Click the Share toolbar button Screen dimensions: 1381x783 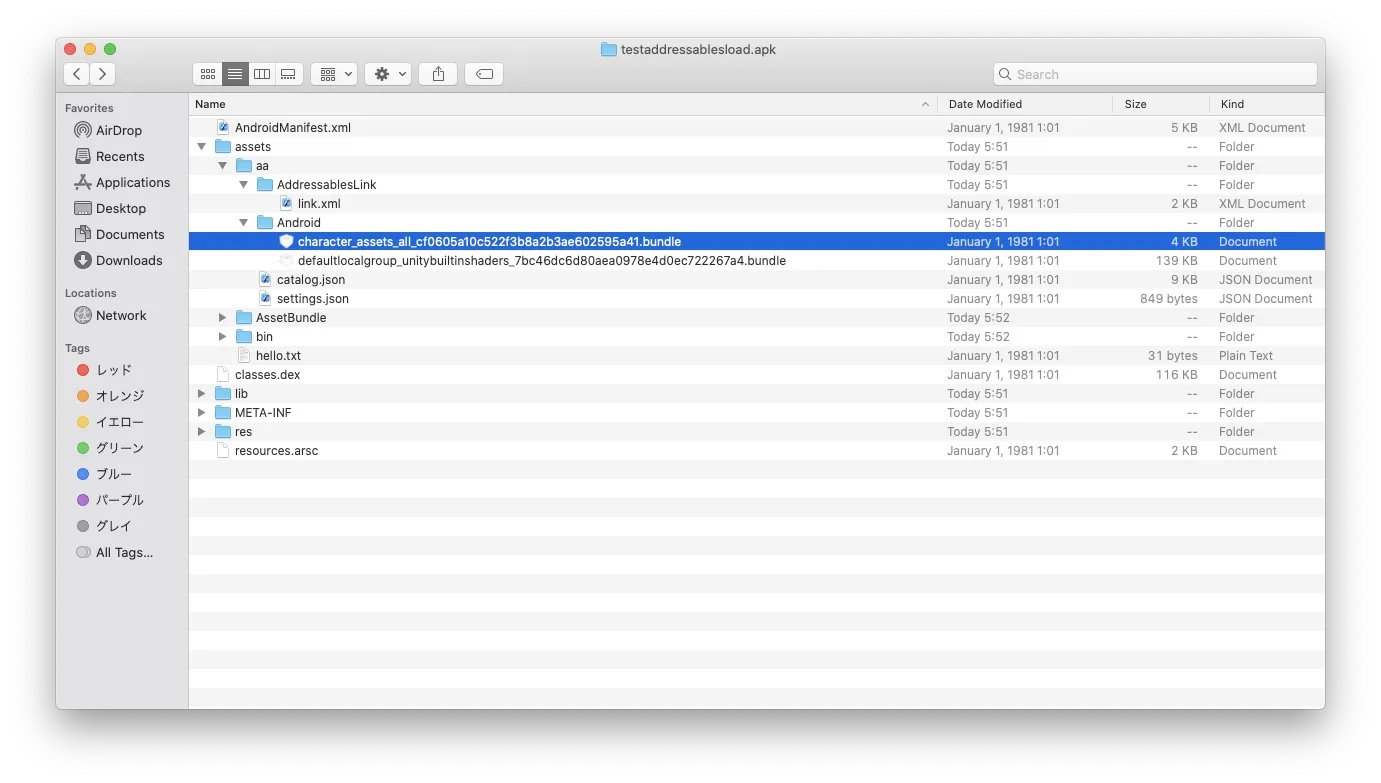coord(438,74)
